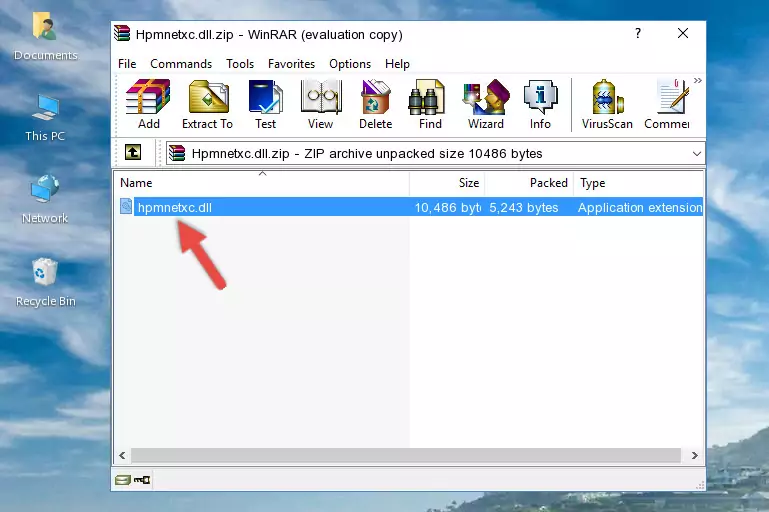Open the Favorites menu
This screenshot has height=512, width=769.
pyautogui.click(x=291, y=64)
